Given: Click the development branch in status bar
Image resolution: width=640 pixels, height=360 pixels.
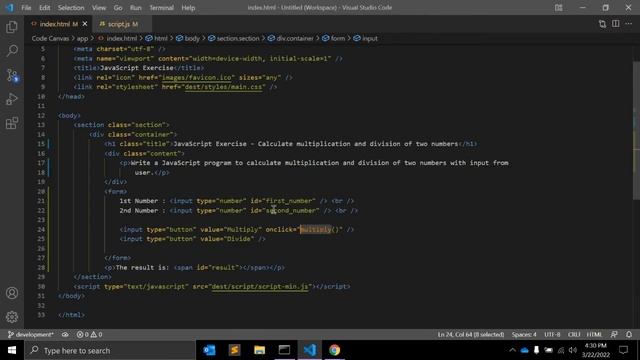Looking at the screenshot, I should [31, 334].
